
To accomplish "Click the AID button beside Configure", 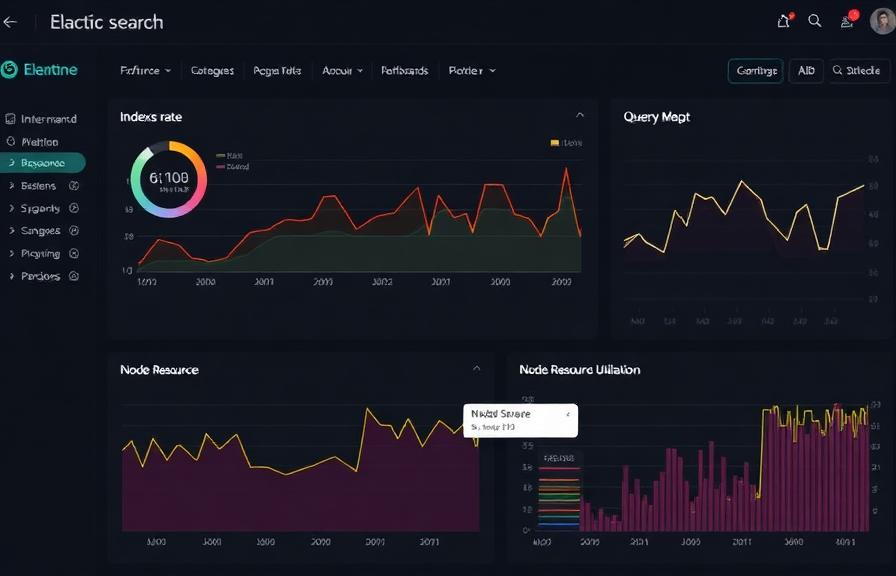I will (x=805, y=70).
